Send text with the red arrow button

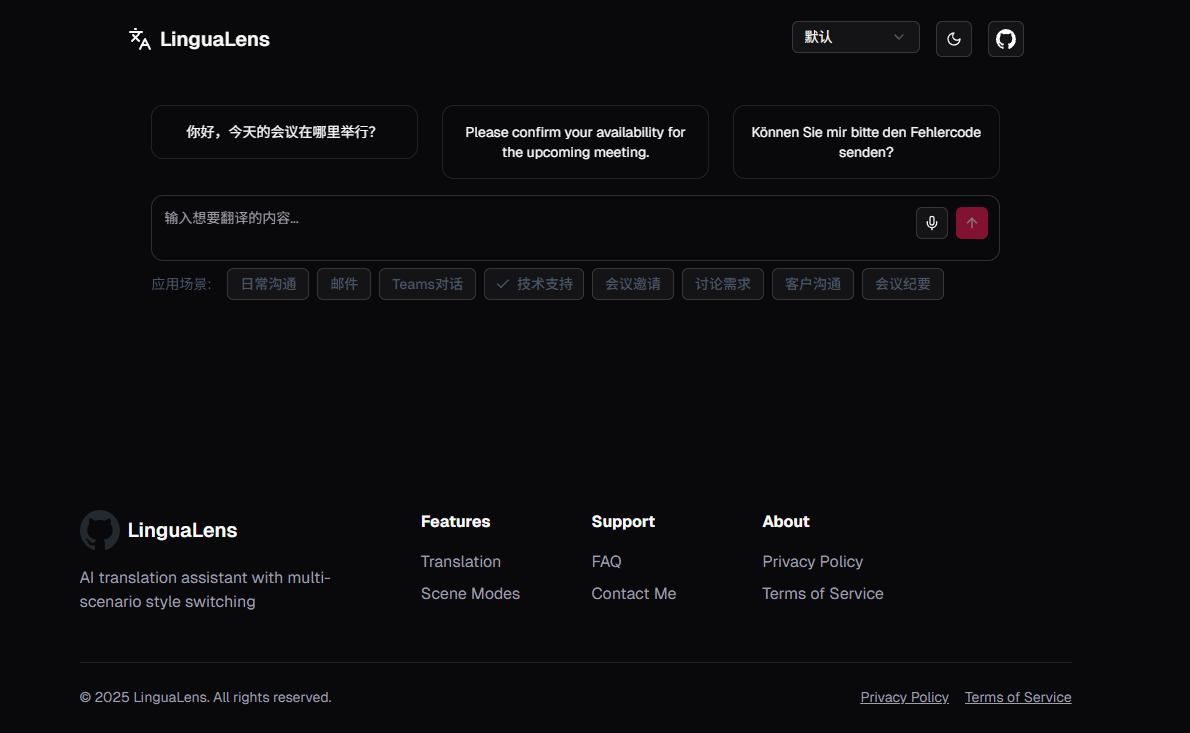[971, 223]
